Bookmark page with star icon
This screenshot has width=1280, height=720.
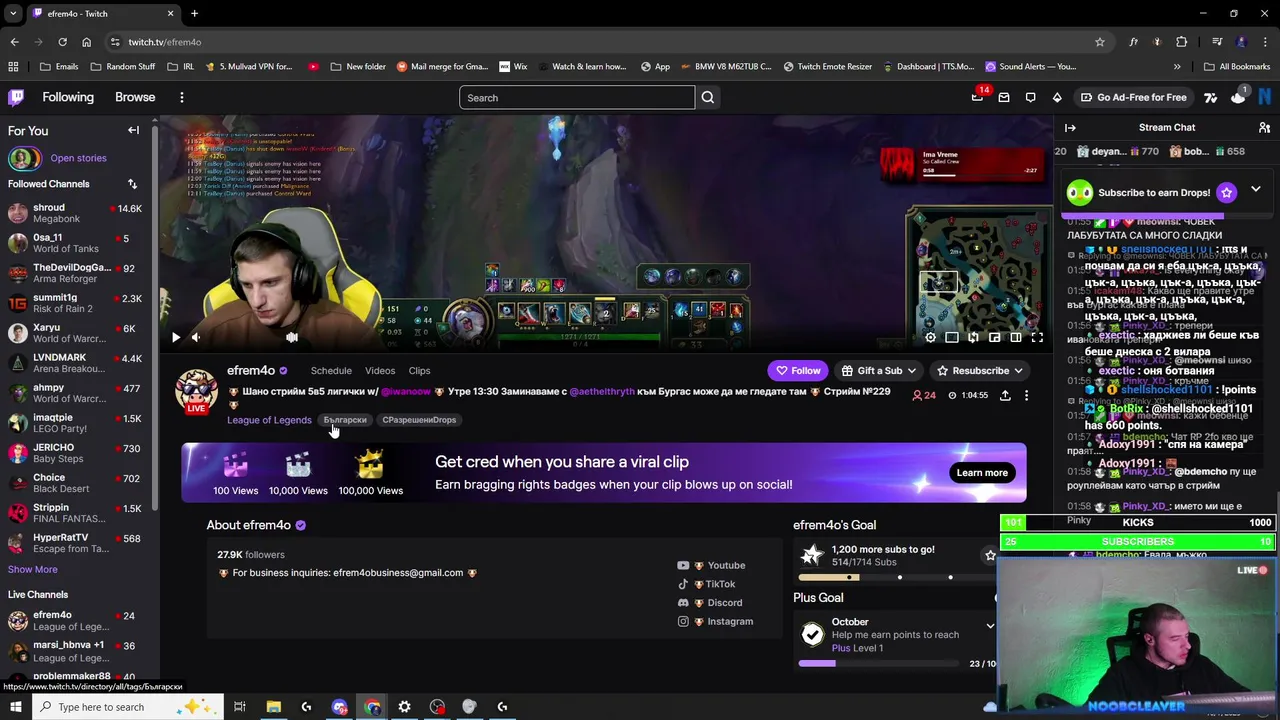1100,42
